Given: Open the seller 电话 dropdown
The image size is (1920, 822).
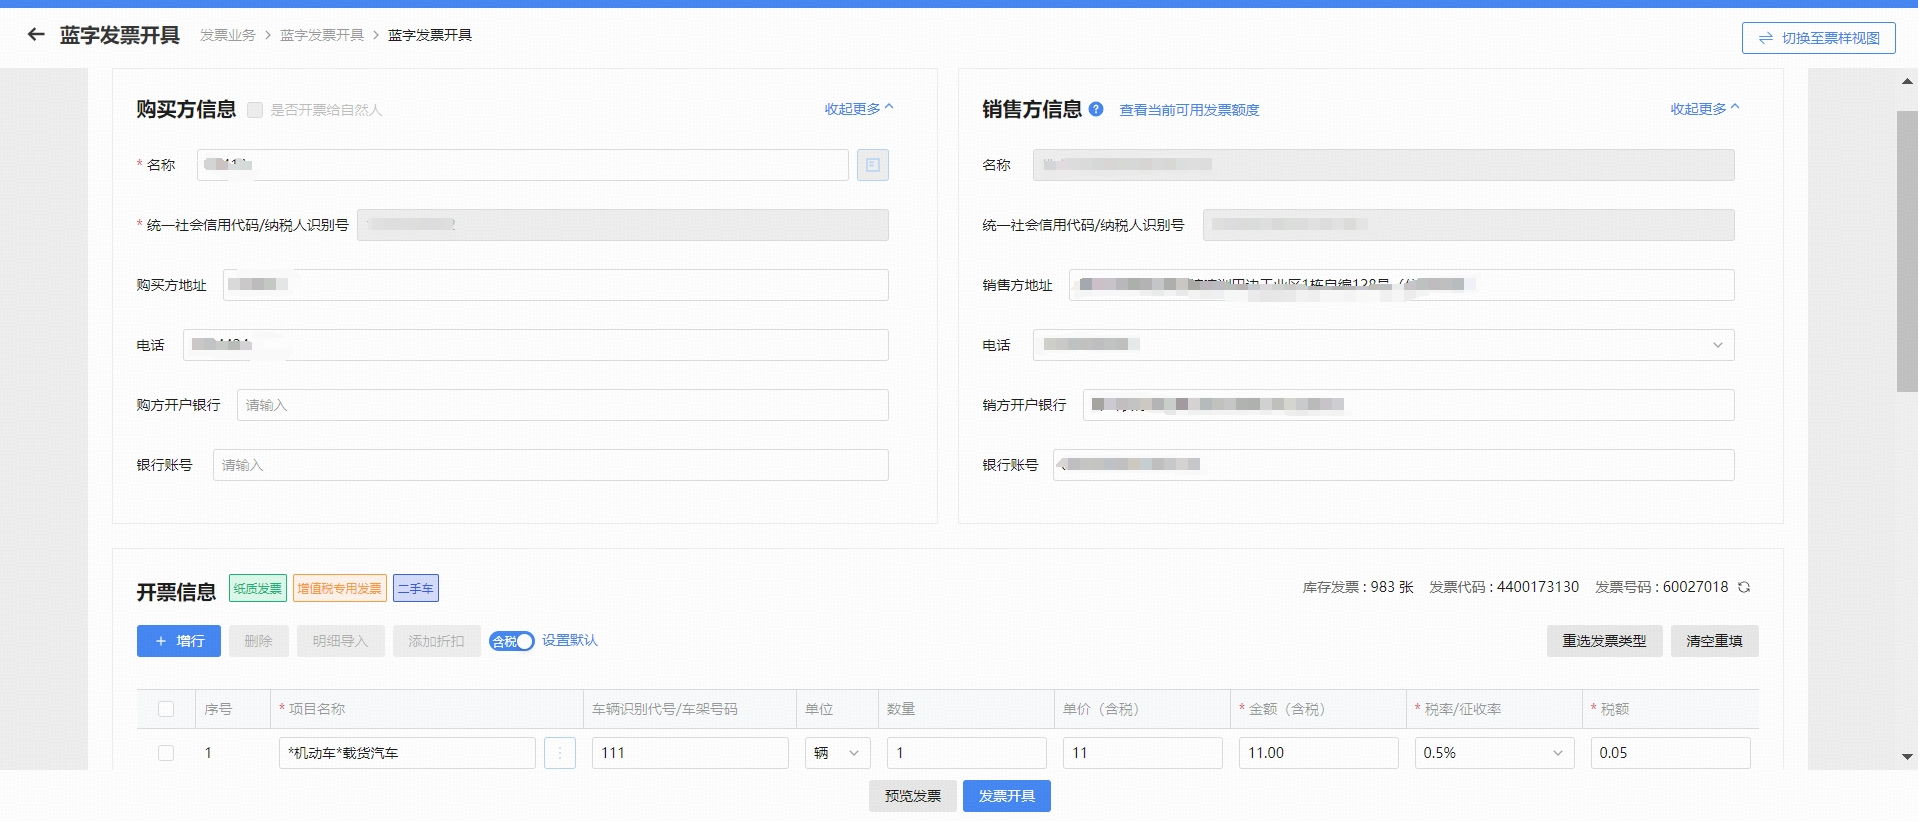Looking at the screenshot, I should point(1717,345).
